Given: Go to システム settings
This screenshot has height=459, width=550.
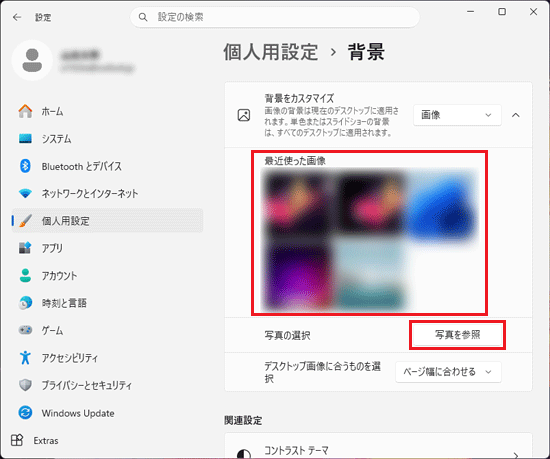Looking at the screenshot, I should pos(107,139).
